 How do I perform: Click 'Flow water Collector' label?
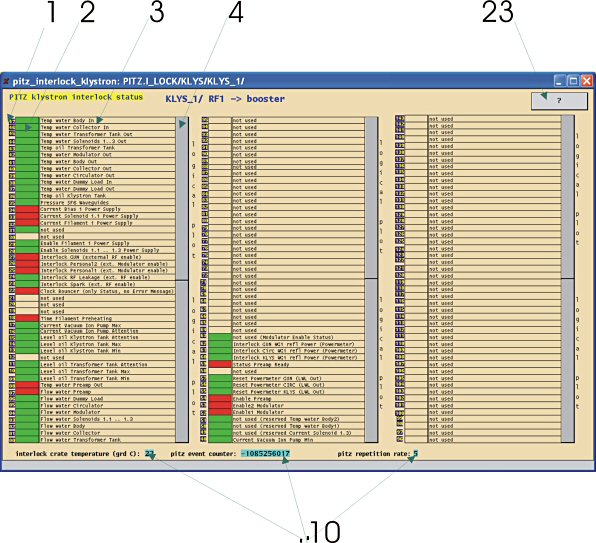point(70,433)
